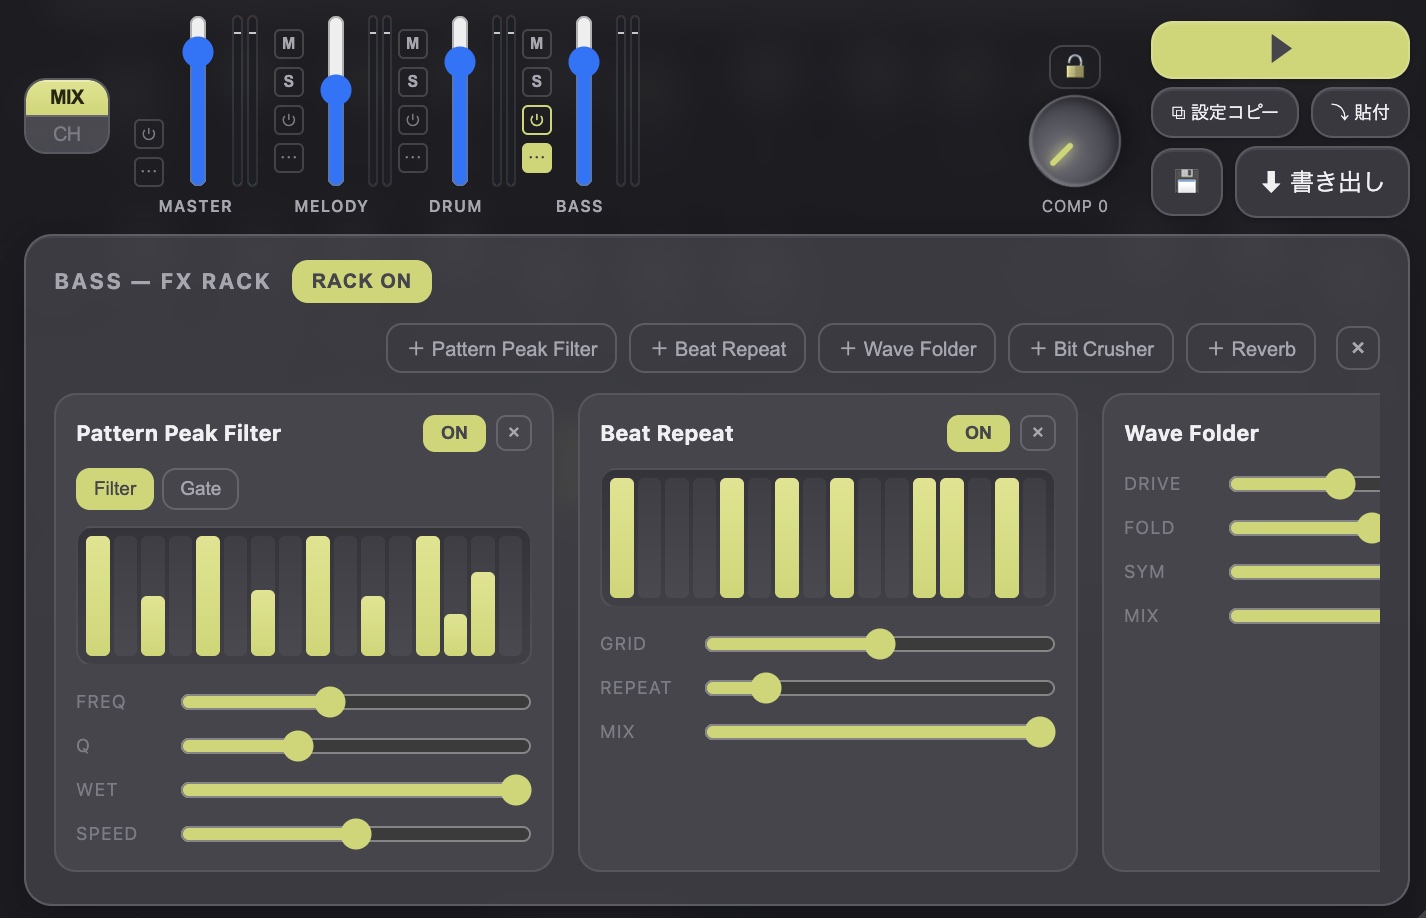Click the Q slider handle
The height and width of the screenshot is (918, 1426).
point(298,746)
